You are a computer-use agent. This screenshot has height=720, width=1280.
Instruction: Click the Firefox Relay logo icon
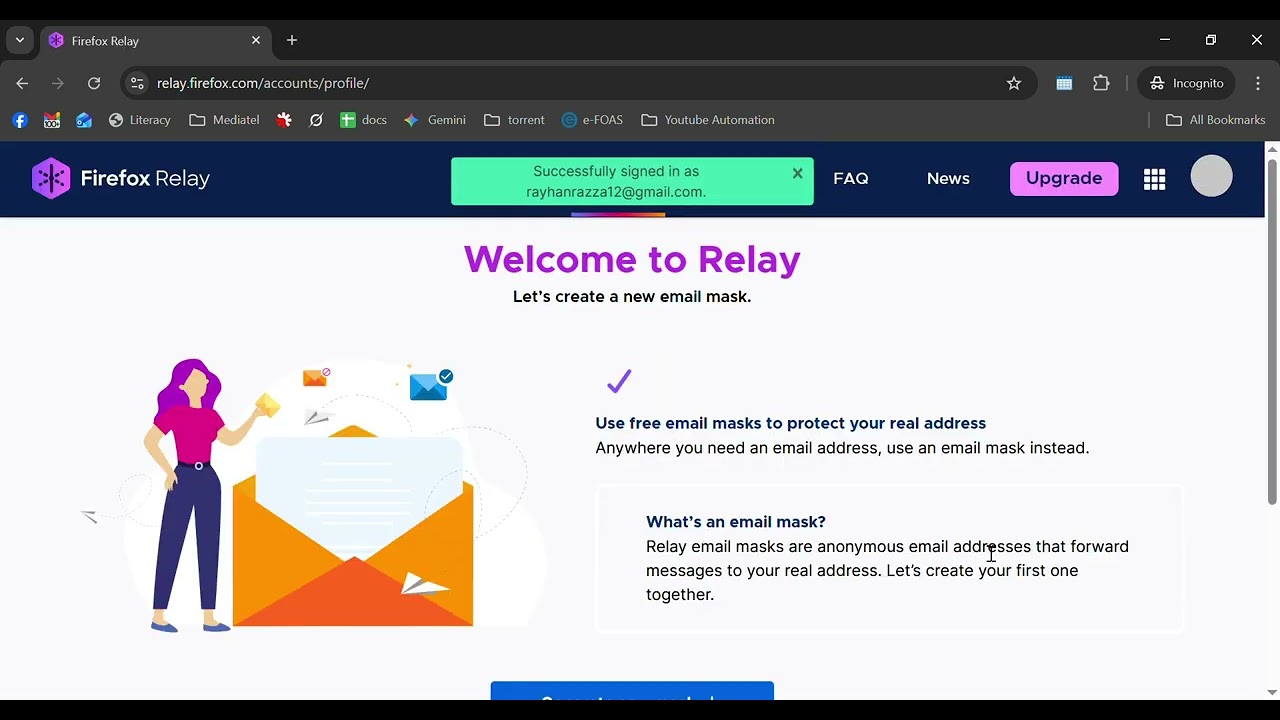(51, 179)
